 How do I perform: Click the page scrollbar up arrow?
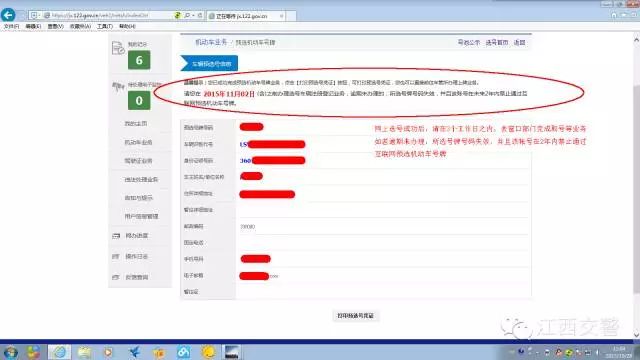[x=636, y=40]
